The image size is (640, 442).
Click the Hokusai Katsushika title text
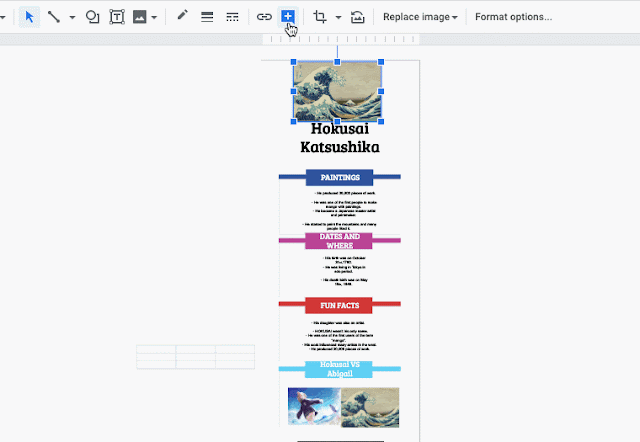[340, 138]
